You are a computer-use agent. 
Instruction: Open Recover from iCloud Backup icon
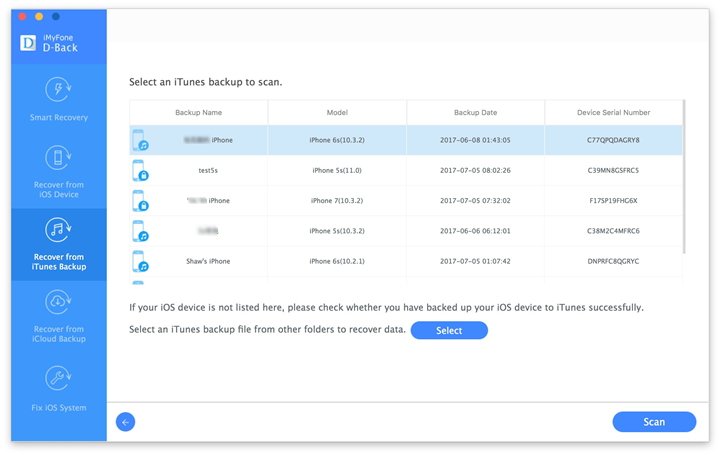pos(58,302)
